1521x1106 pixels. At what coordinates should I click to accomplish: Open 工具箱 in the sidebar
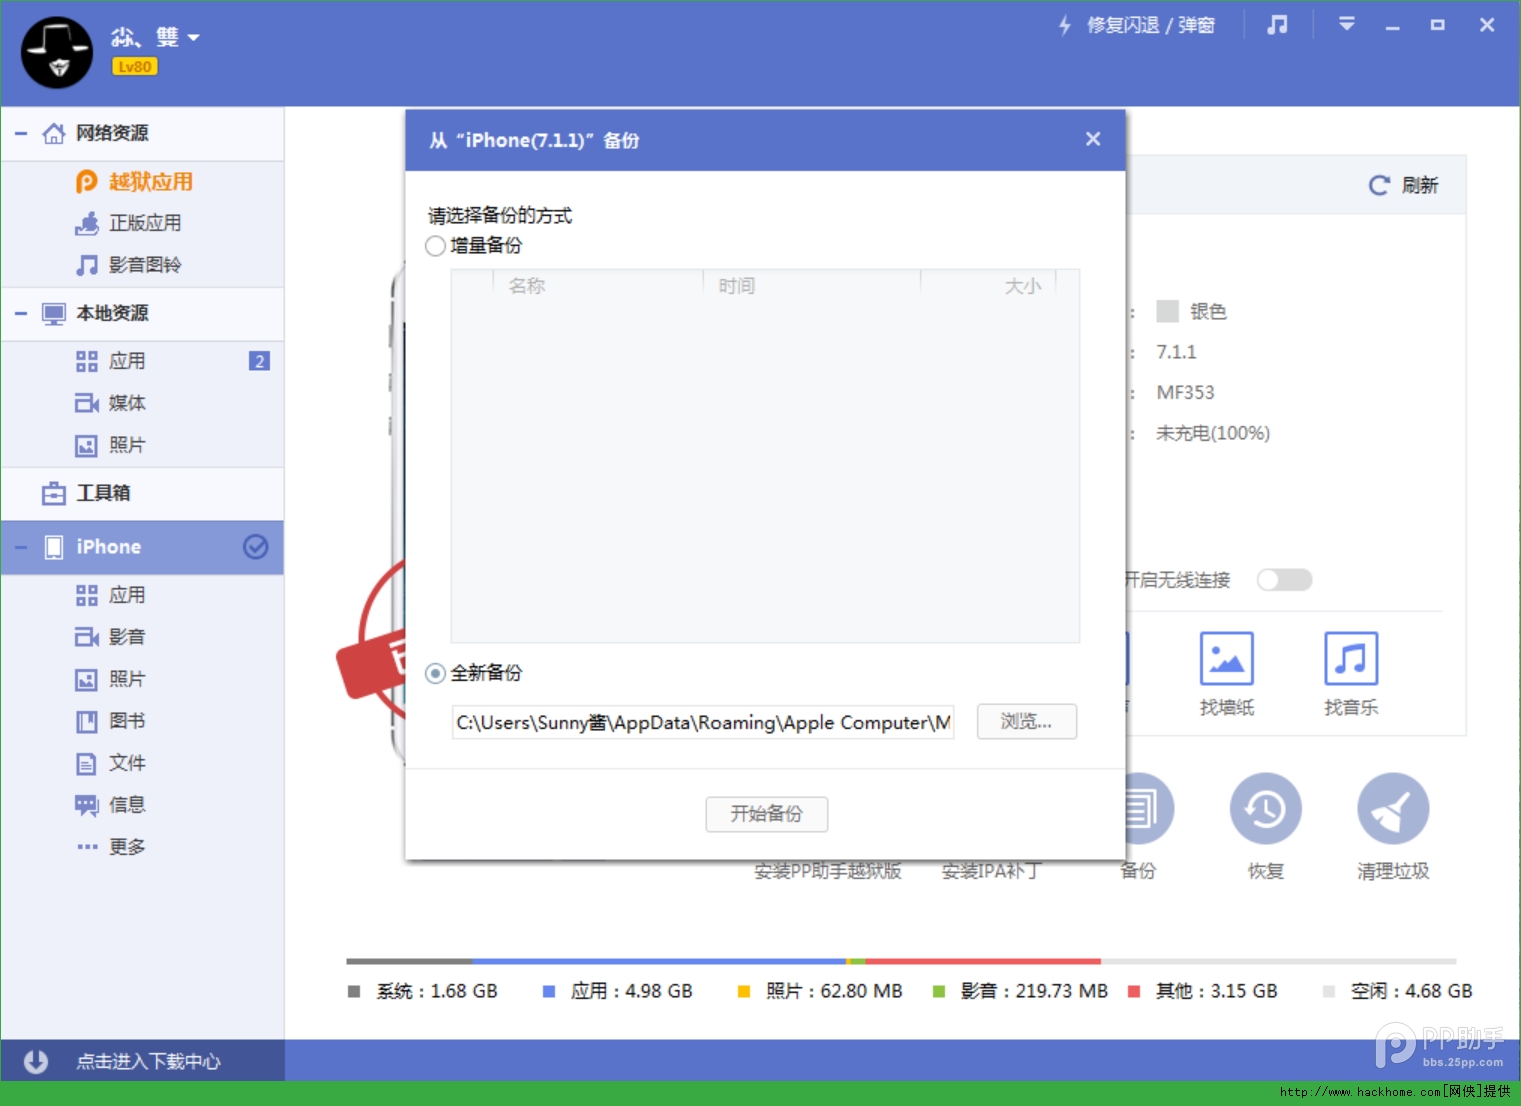(x=103, y=493)
